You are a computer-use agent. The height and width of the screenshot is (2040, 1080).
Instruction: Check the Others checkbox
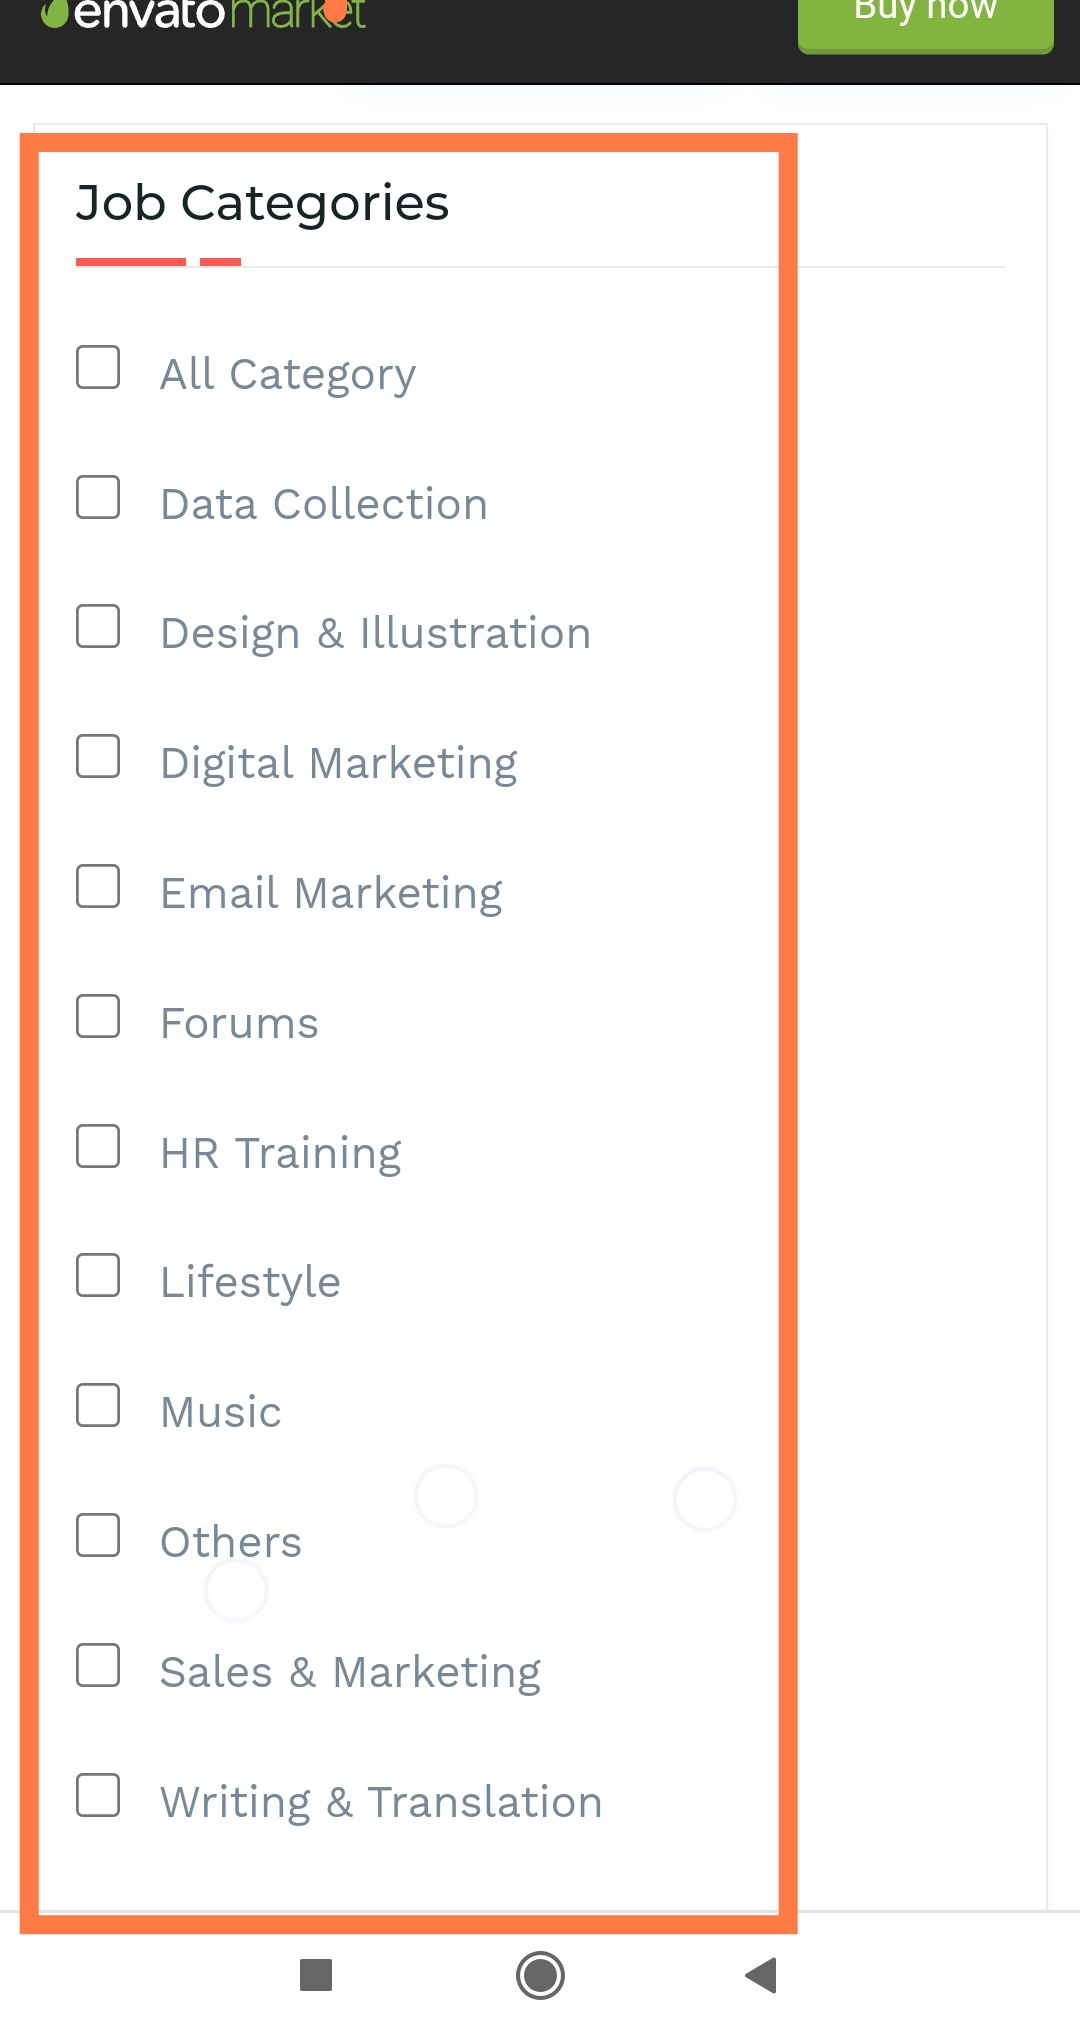(98, 1535)
